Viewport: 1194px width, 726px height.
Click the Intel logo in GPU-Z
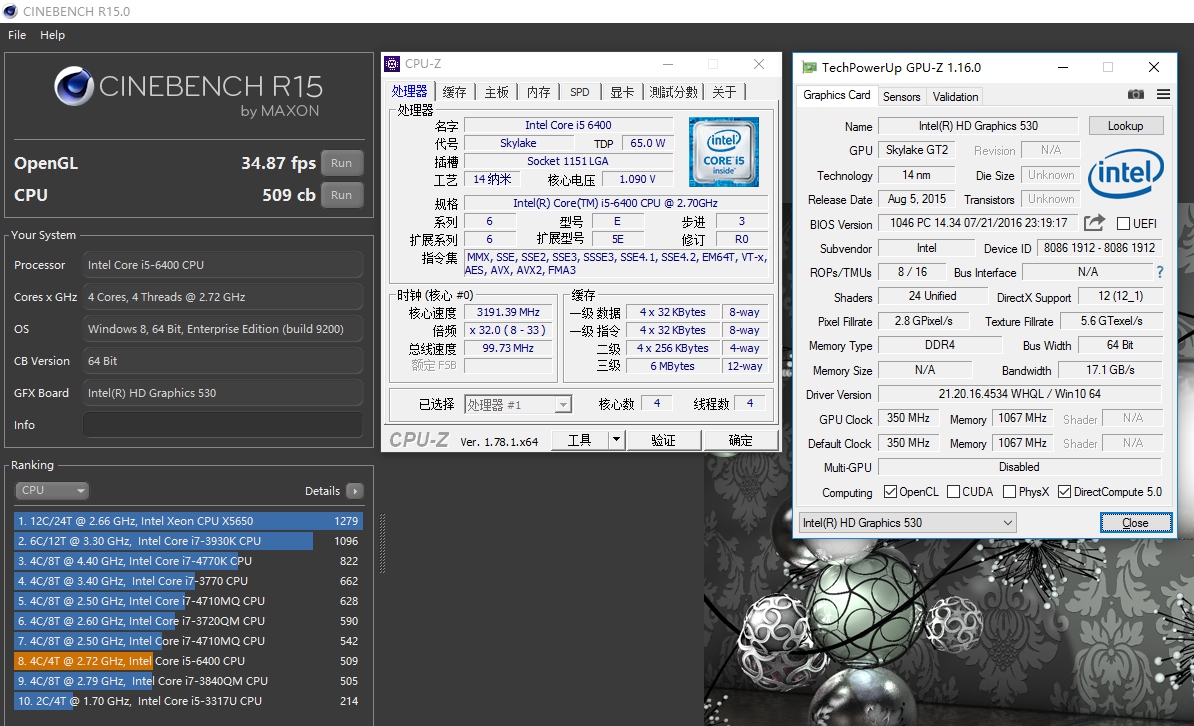[1125, 175]
